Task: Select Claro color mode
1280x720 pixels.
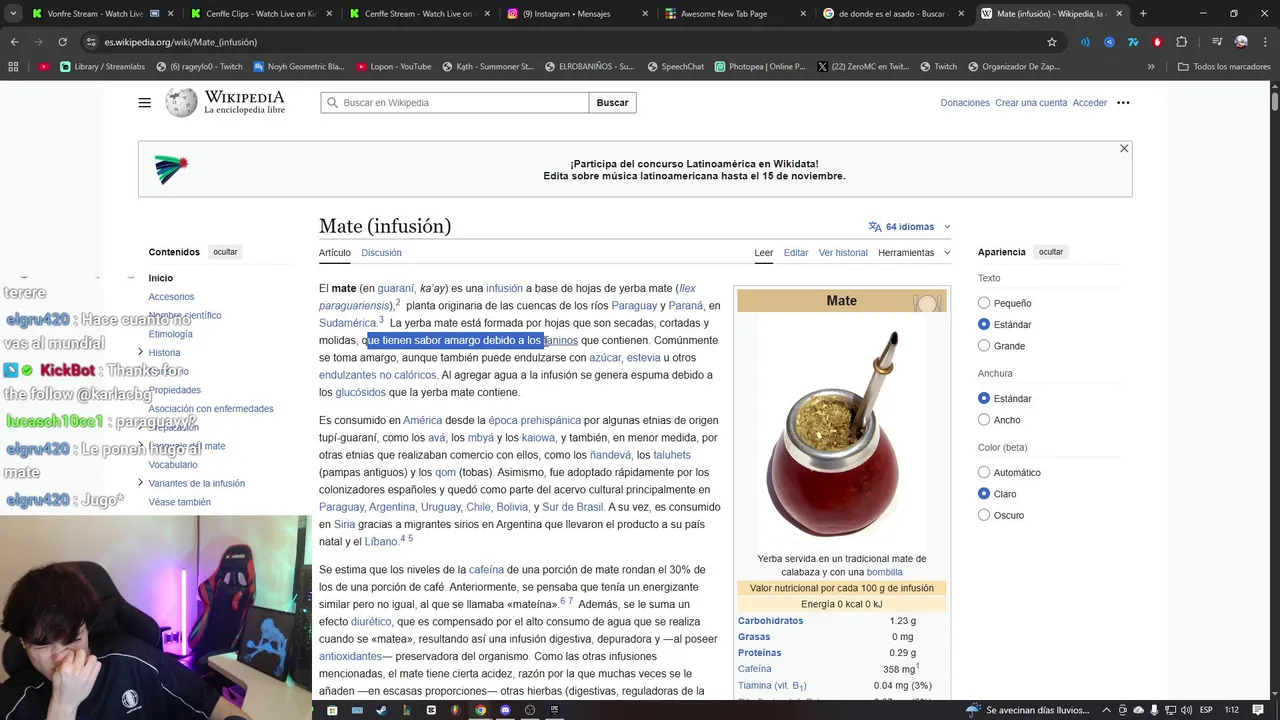Action: tap(984, 494)
